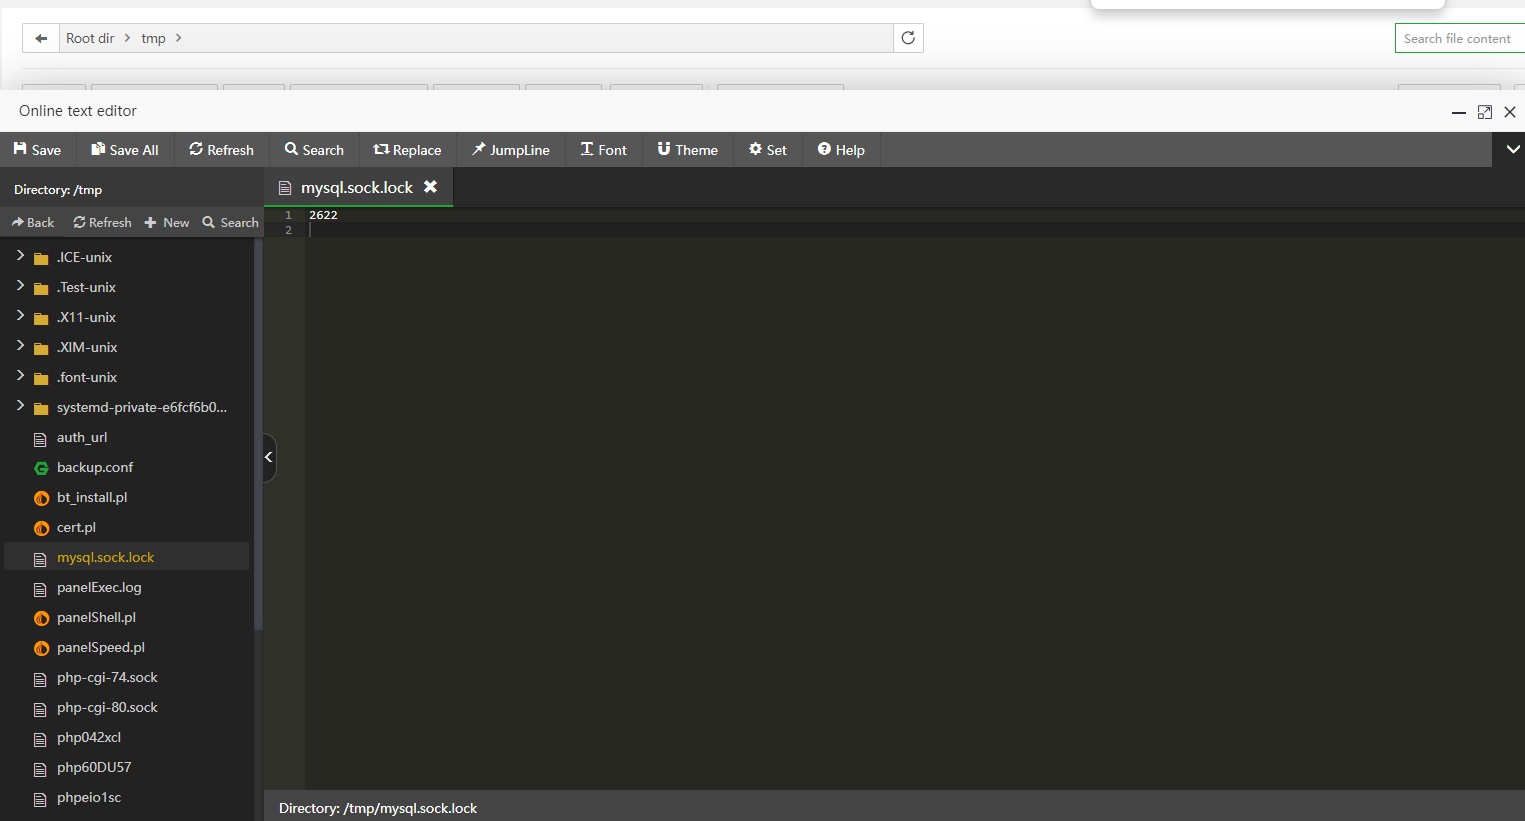Click the Save button in editor toolbar
The image size is (1525, 821).
tap(37, 150)
